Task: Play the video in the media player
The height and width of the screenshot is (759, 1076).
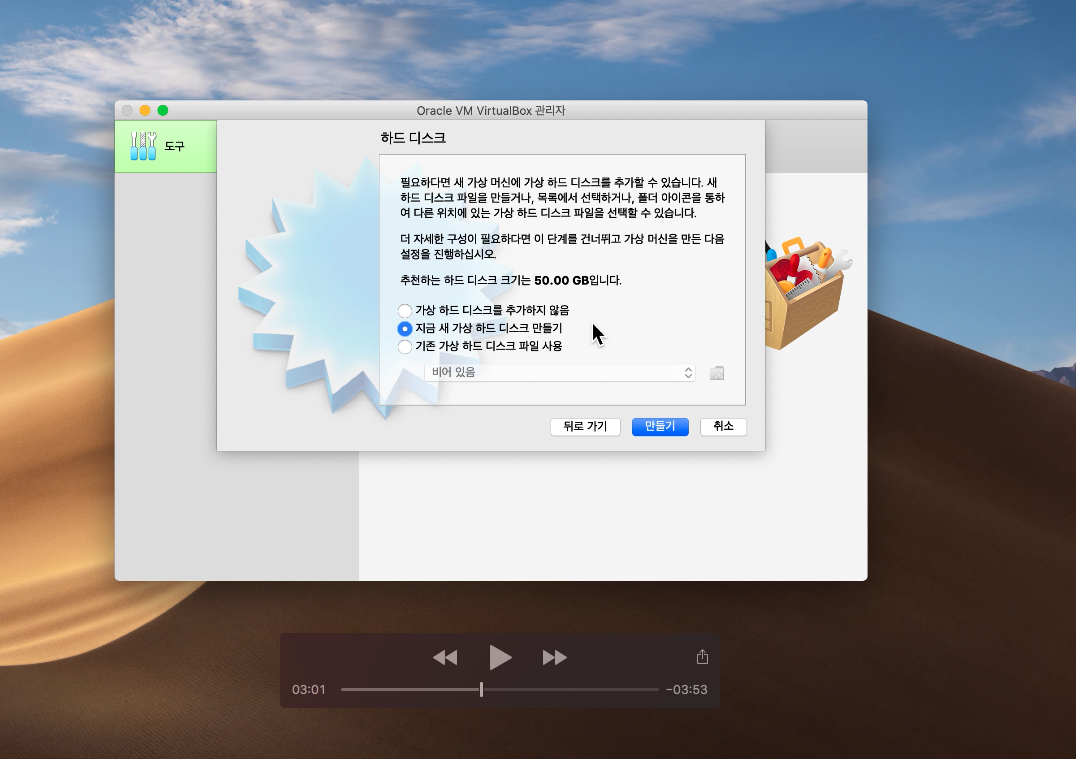Action: click(500, 657)
